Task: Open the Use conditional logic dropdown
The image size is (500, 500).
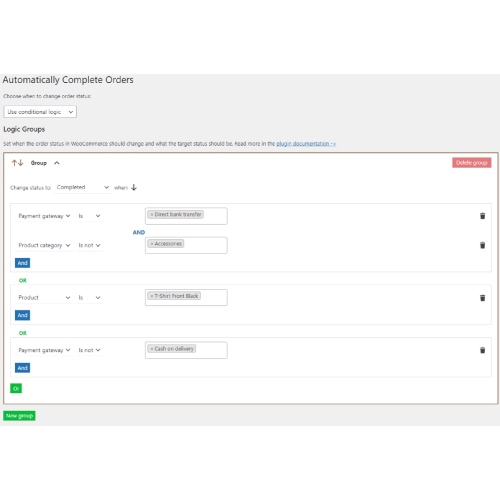Action: 40,112
